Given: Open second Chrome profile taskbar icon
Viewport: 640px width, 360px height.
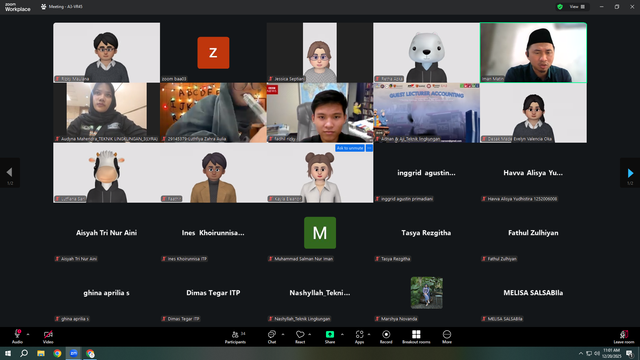Looking at the screenshot, I should tap(90, 353).
